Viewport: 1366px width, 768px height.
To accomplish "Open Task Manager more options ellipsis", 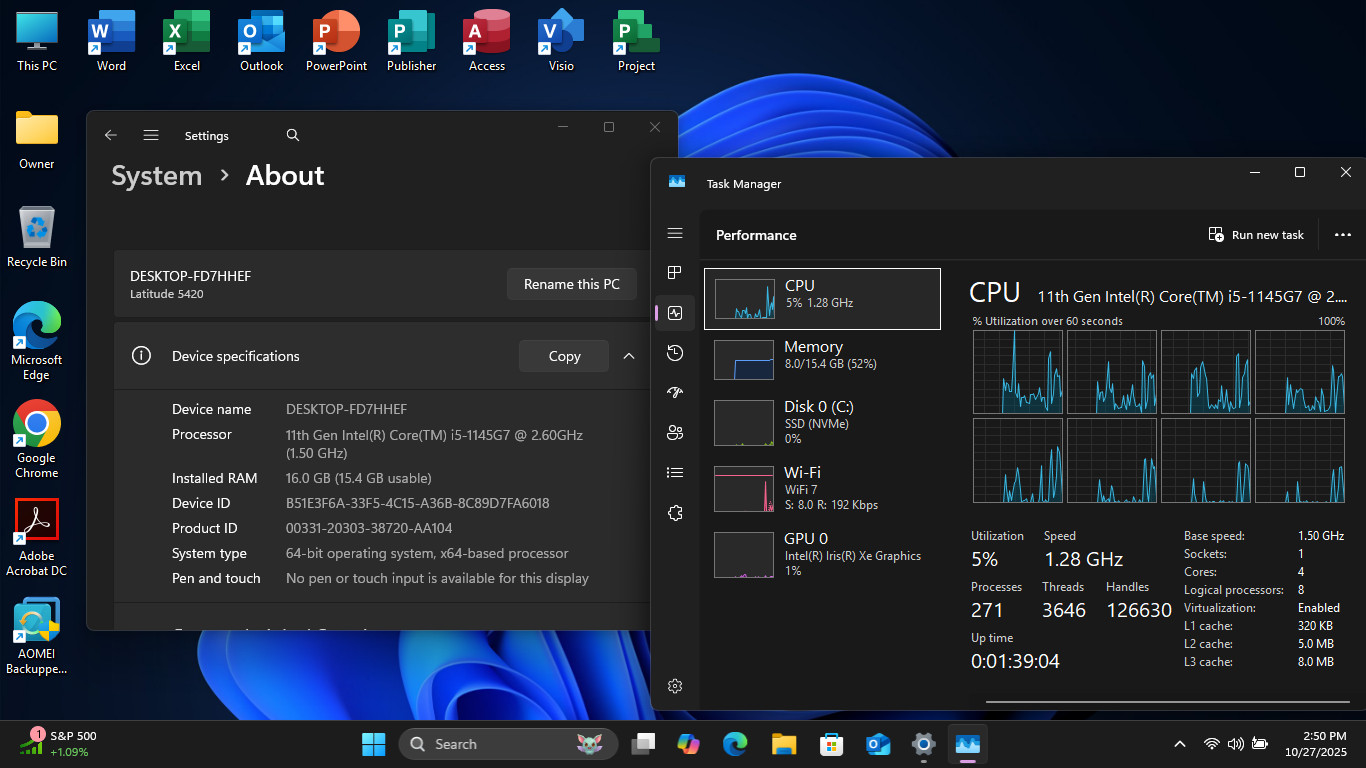I will [x=1343, y=235].
